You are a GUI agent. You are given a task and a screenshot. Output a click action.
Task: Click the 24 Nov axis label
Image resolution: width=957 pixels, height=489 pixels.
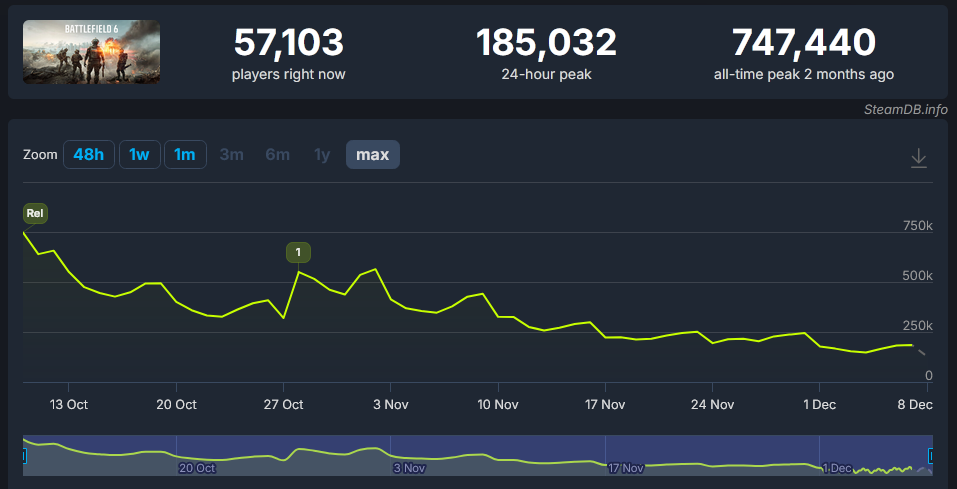coord(713,404)
